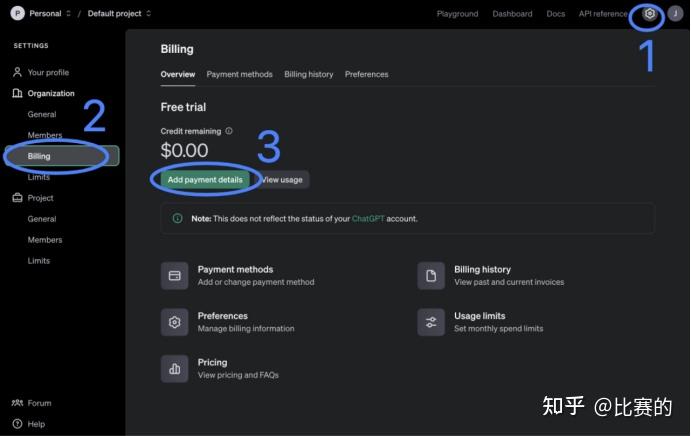The image size is (691, 436).
Task: Select Project heading in sidebar
Action: click(40, 198)
